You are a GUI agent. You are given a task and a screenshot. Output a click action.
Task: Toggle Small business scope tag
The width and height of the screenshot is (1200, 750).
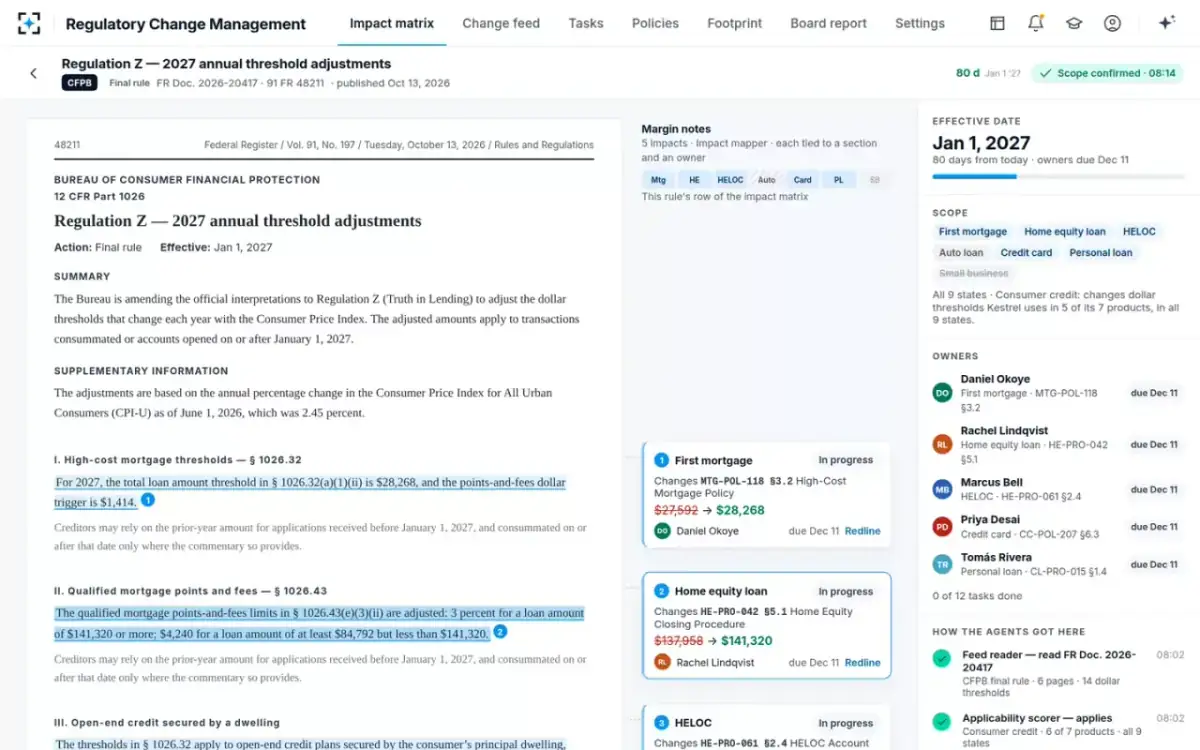coord(974,273)
